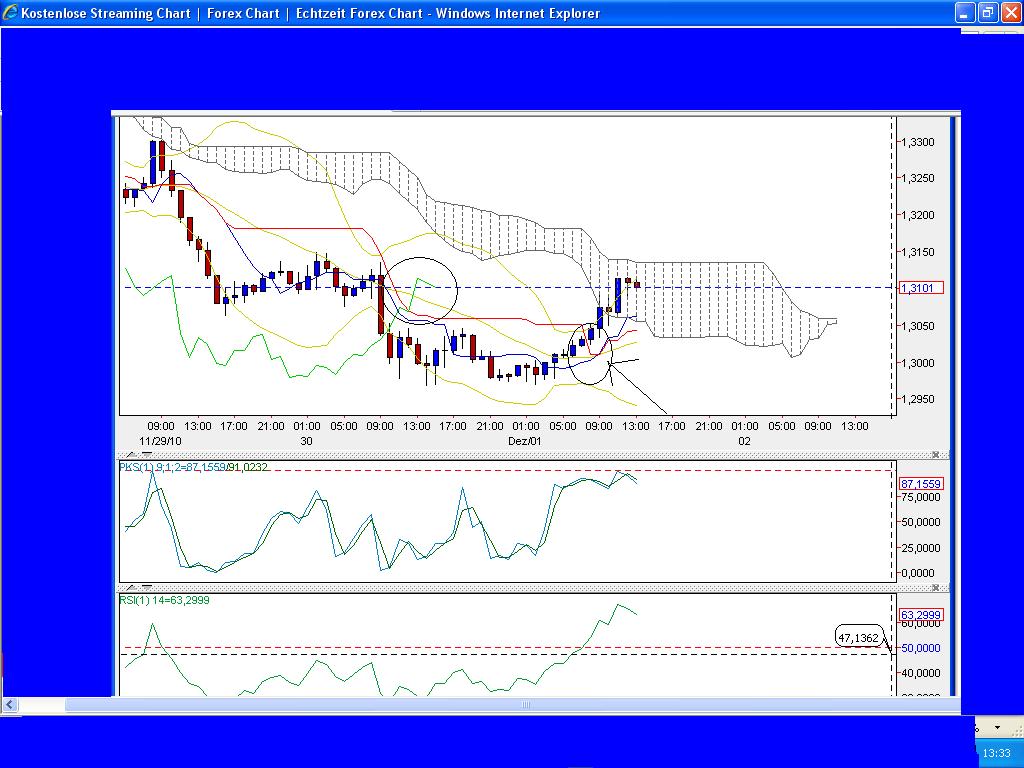
Task: Open the taskbar dropdown arrow near the tray
Action: pyautogui.click(x=998, y=727)
